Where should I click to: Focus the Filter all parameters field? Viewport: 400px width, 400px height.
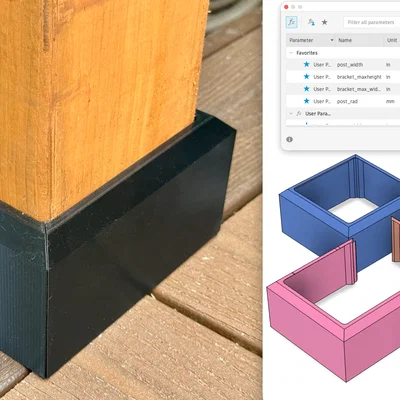click(372, 22)
